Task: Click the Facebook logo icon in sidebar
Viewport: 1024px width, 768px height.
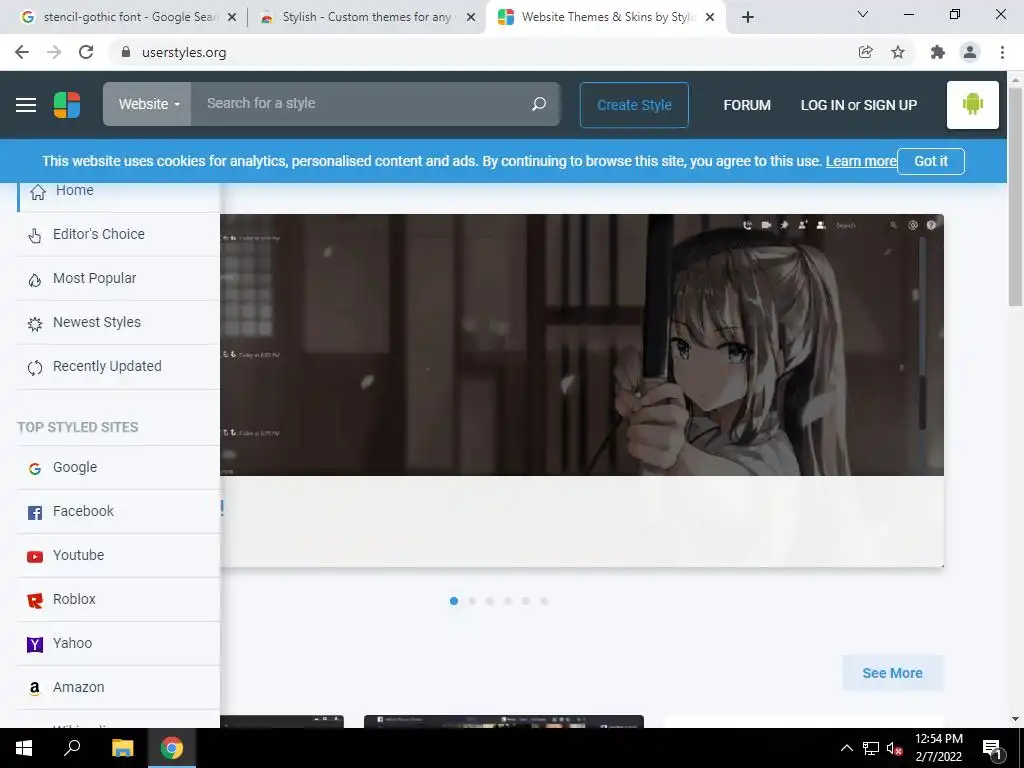Action: tap(35, 513)
